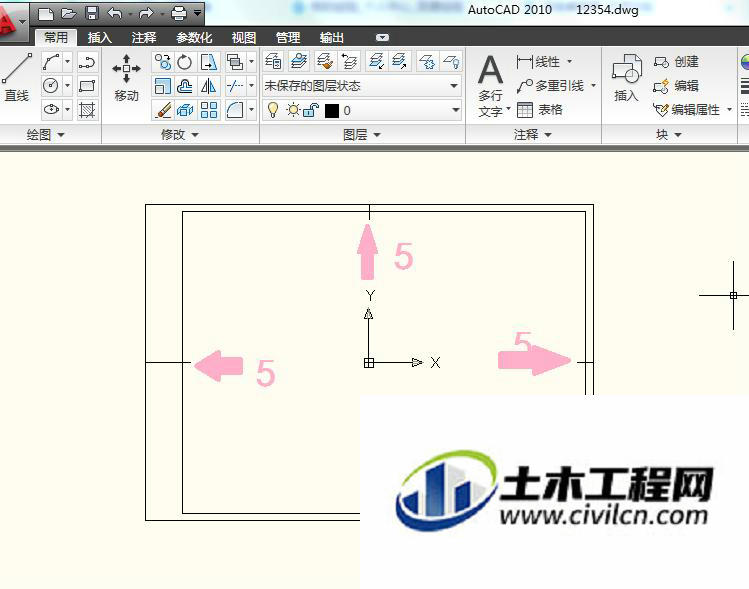Select the Draw Order tool
This screenshot has height=589, width=749.
pyautogui.click(x=235, y=62)
